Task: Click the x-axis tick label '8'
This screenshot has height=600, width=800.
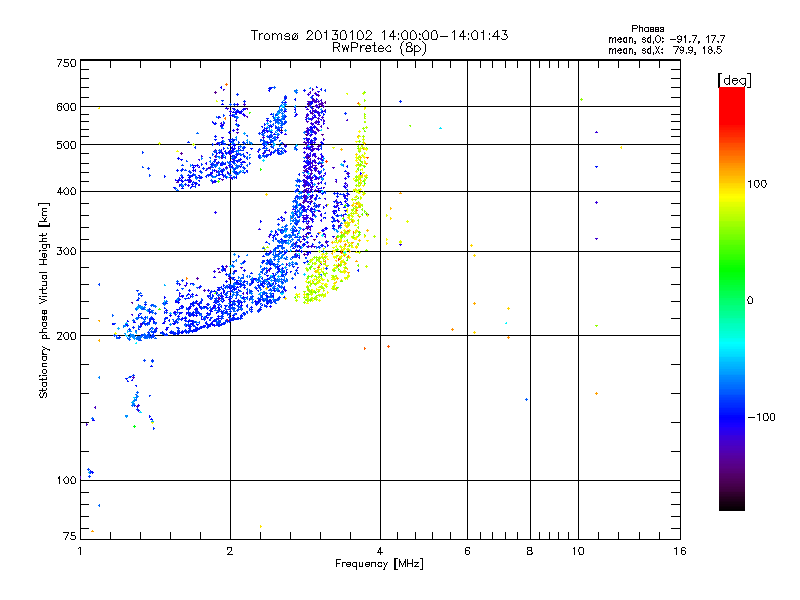Action: 530,551
